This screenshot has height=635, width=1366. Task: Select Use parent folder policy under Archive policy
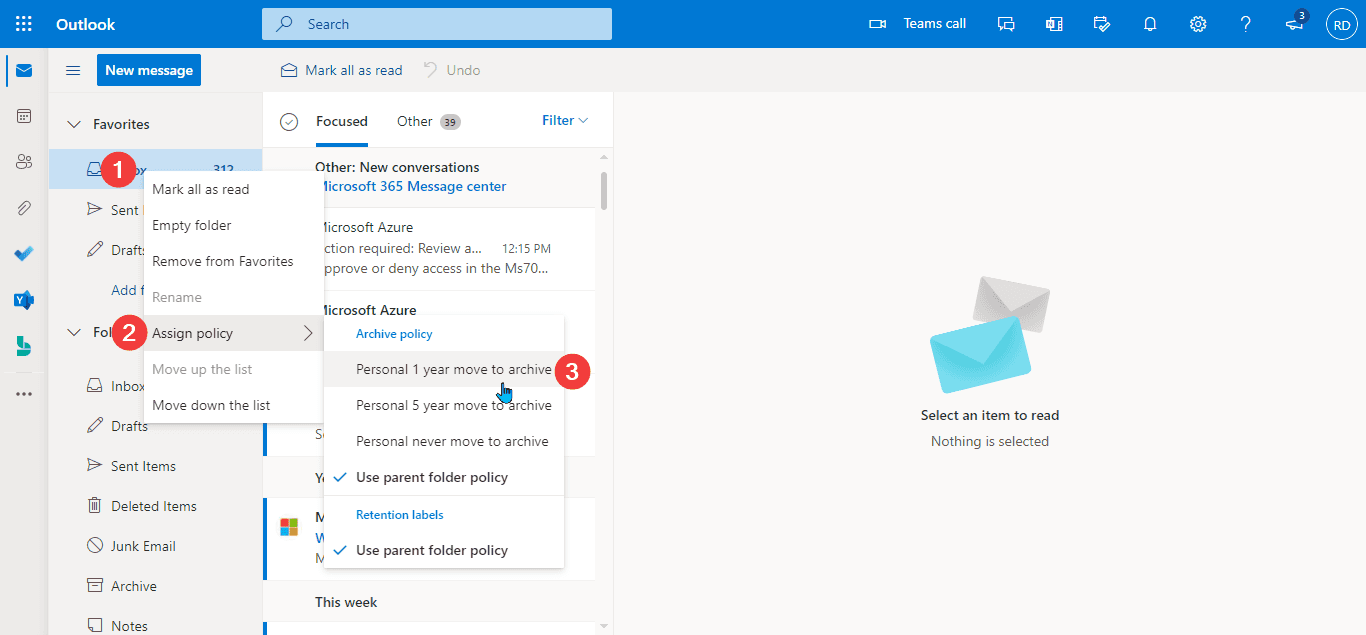tap(444, 477)
